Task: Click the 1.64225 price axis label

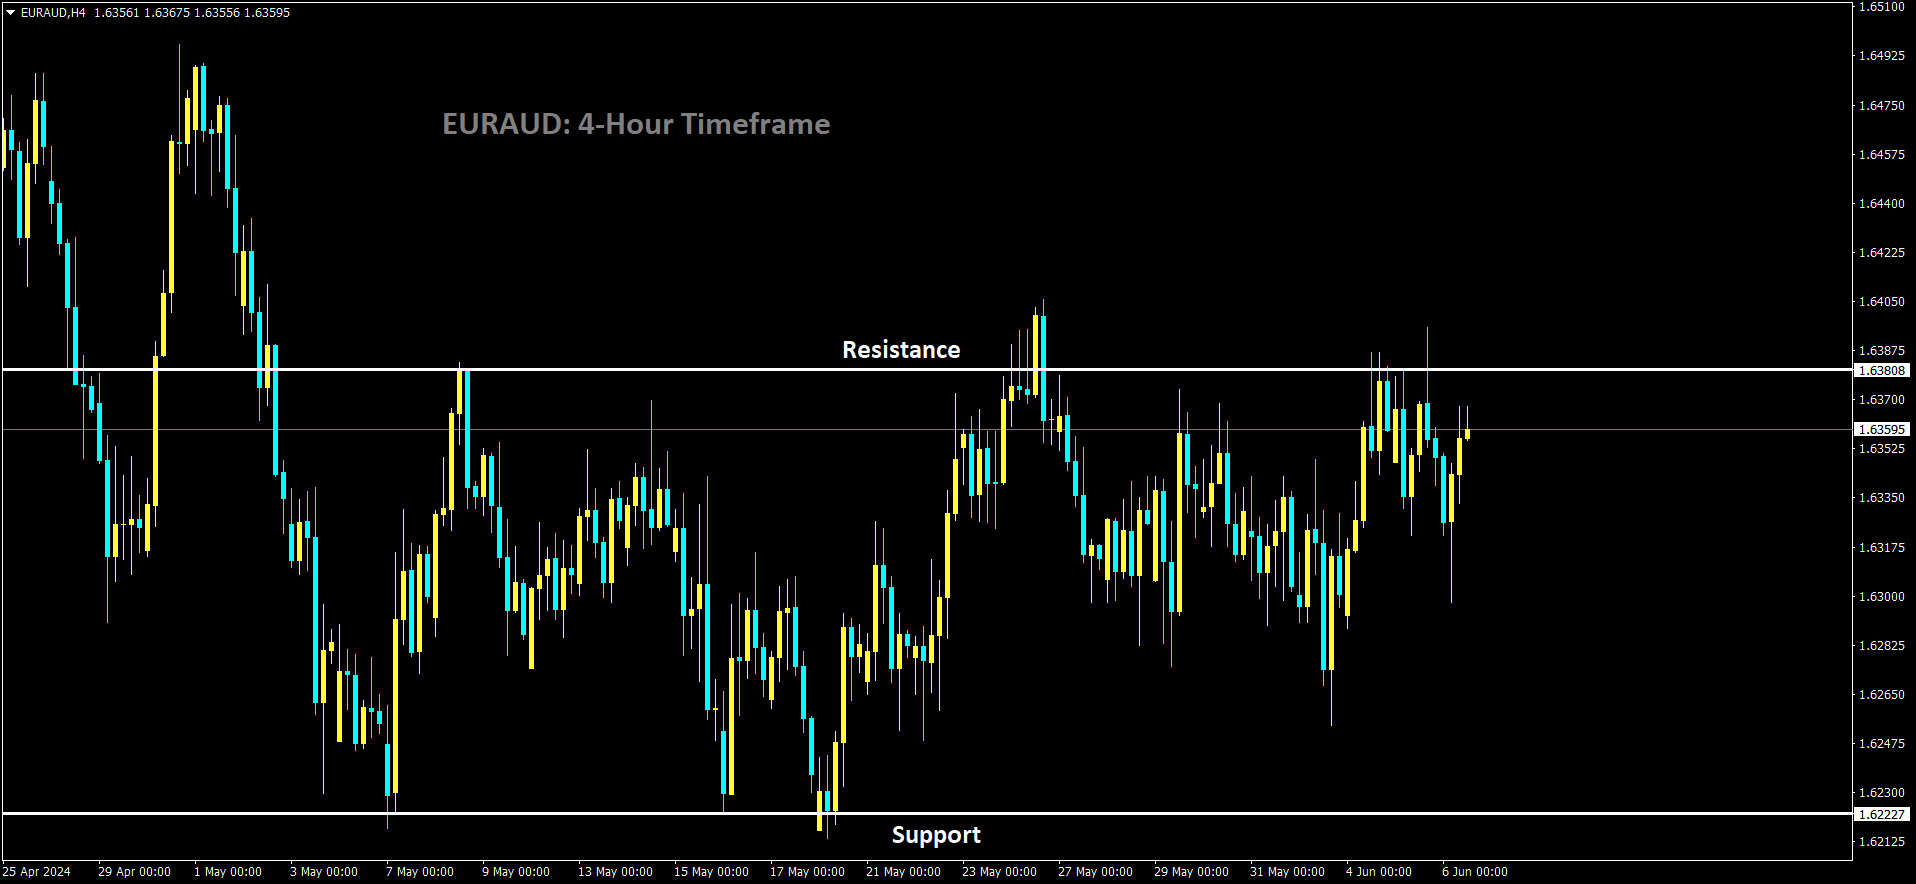Action: tap(1882, 252)
